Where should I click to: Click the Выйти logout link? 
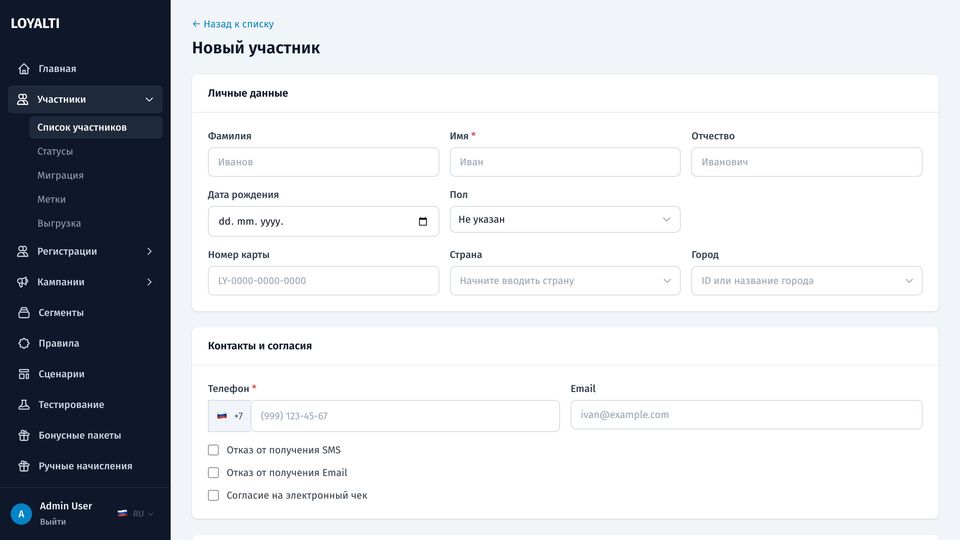(53, 522)
